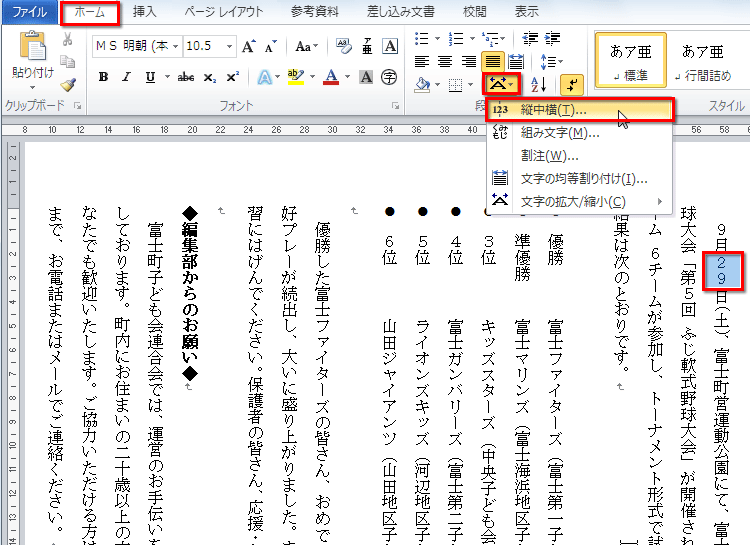Cut selection with the scissors icon
Screen dimensions: 750x545
point(67,39)
